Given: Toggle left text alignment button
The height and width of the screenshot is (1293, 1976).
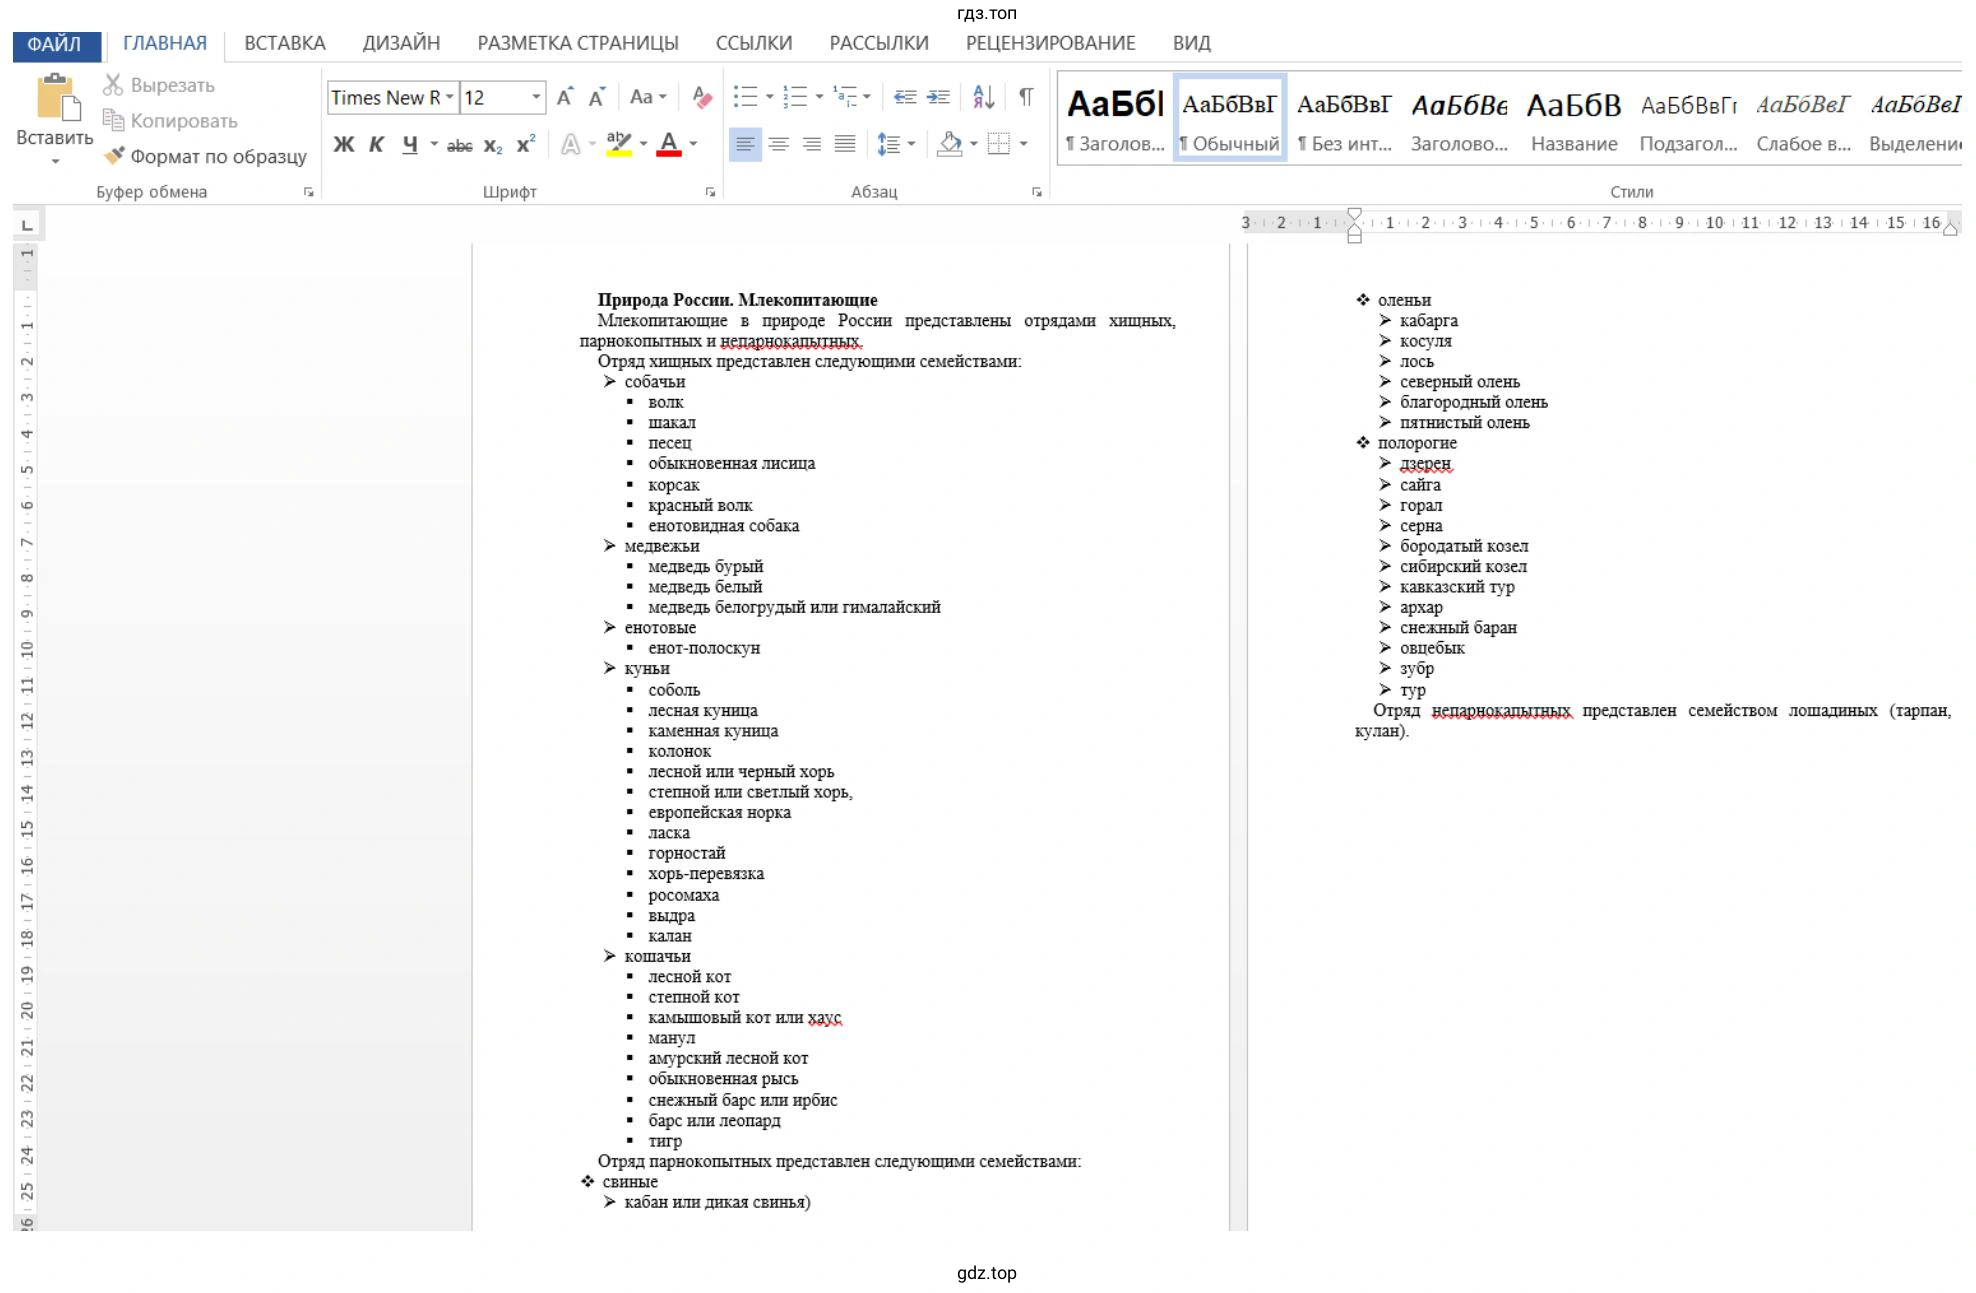Looking at the screenshot, I should (x=745, y=144).
